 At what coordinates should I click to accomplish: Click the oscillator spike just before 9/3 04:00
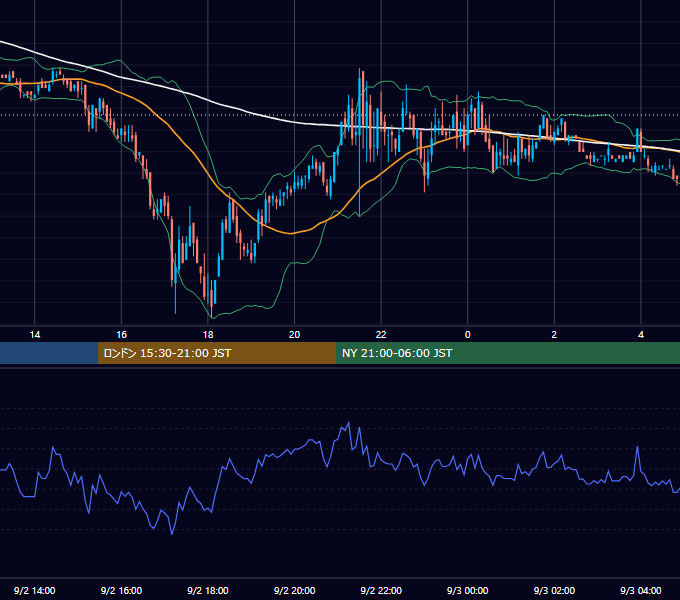638,447
